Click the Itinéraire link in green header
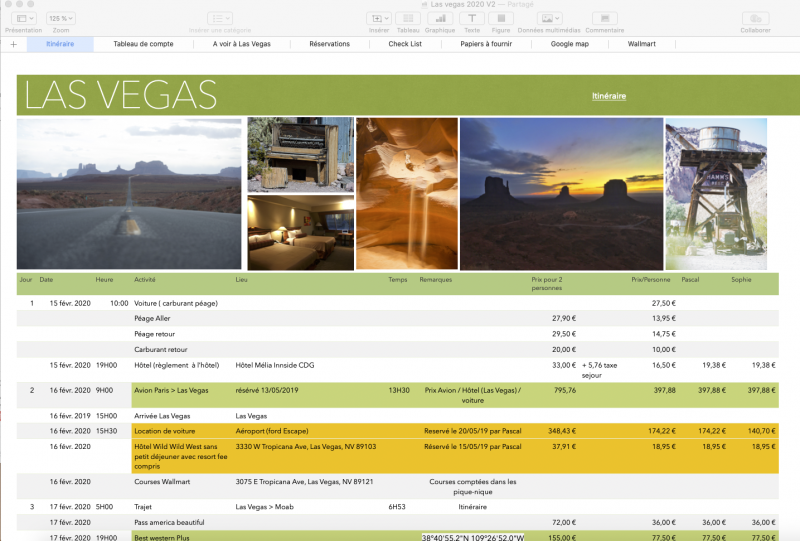 click(x=608, y=96)
